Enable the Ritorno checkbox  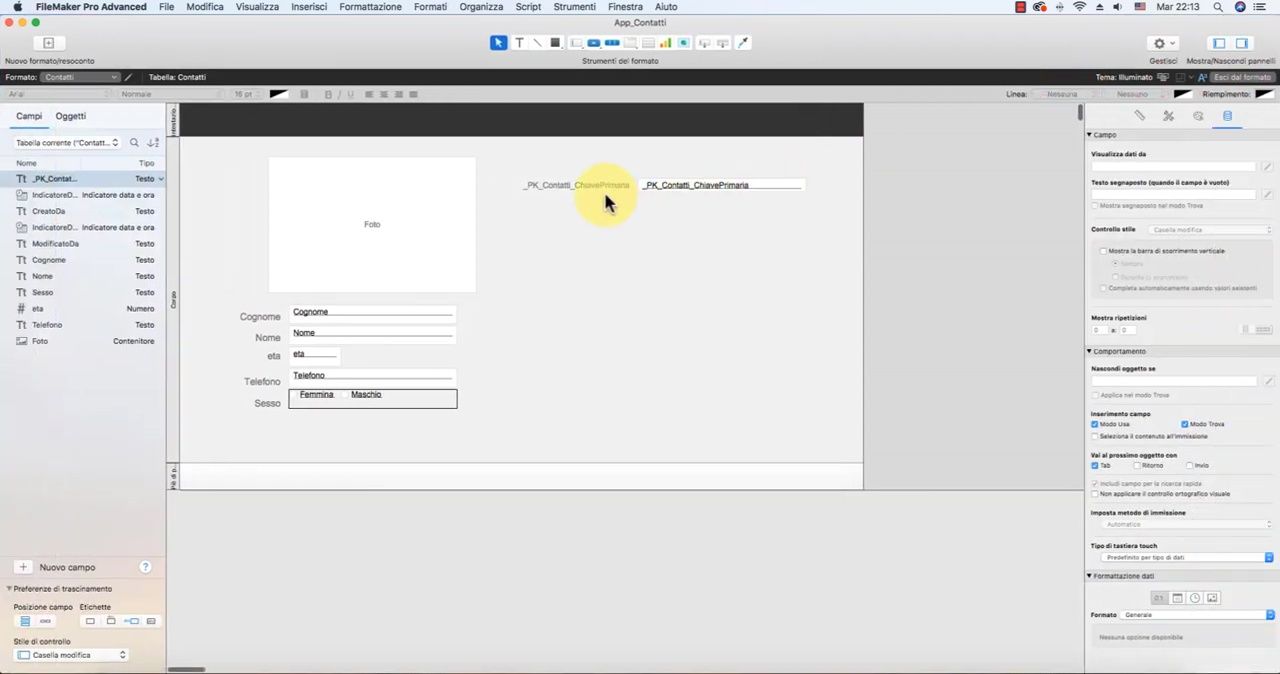click(1137, 465)
